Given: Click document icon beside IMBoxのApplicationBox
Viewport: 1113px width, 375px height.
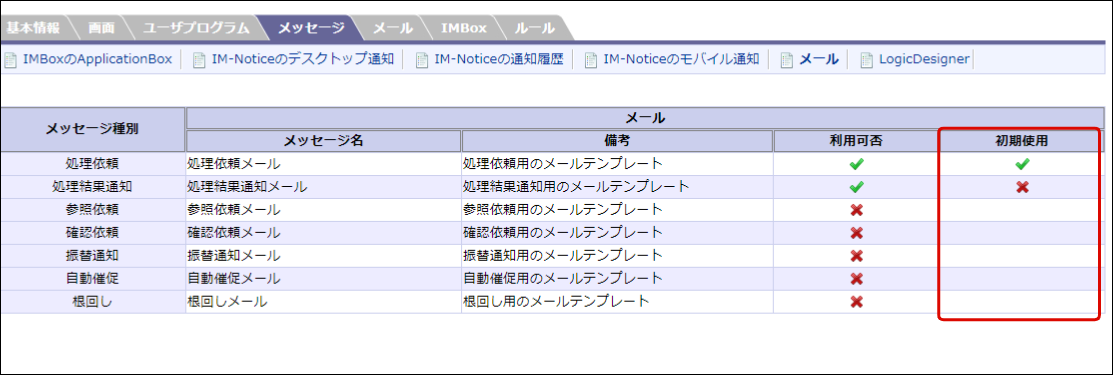Looking at the screenshot, I should point(10,60).
